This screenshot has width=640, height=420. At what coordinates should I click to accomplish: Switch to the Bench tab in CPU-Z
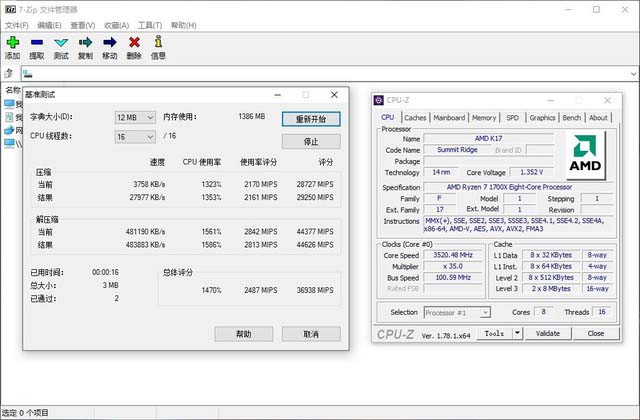pyautogui.click(x=572, y=117)
